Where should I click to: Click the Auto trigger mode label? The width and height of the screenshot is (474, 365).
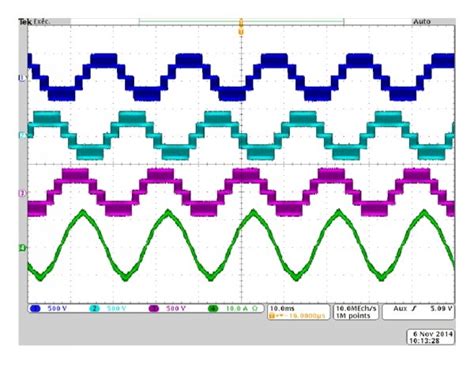(422, 22)
